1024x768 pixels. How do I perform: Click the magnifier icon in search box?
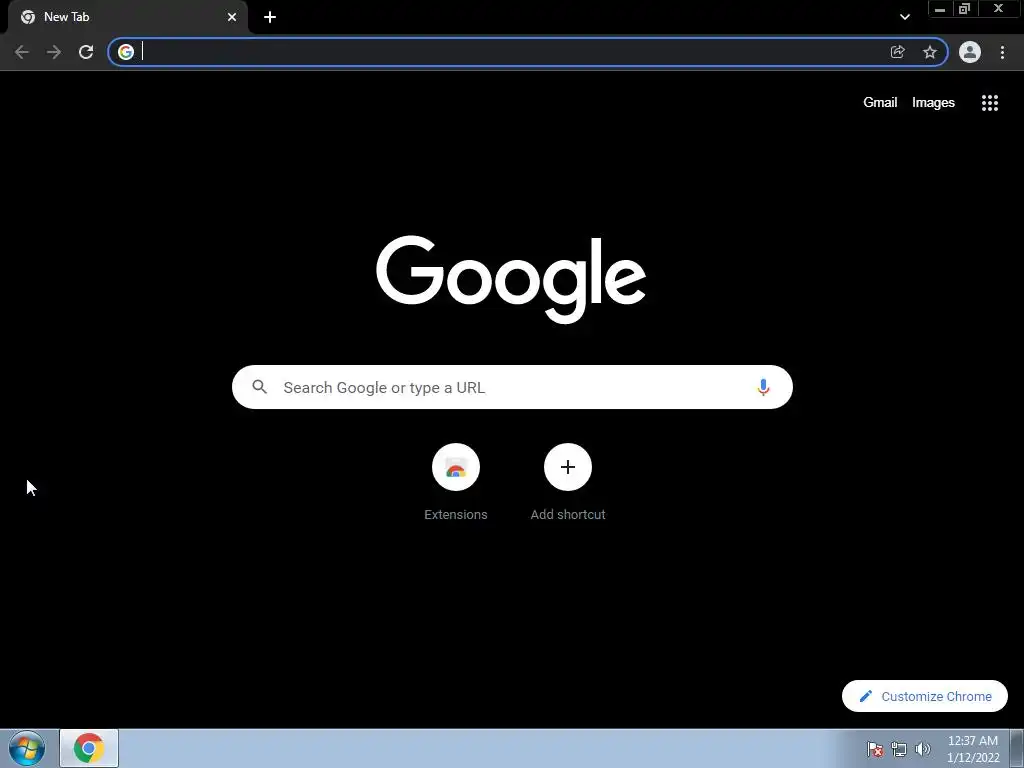pos(259,387)
